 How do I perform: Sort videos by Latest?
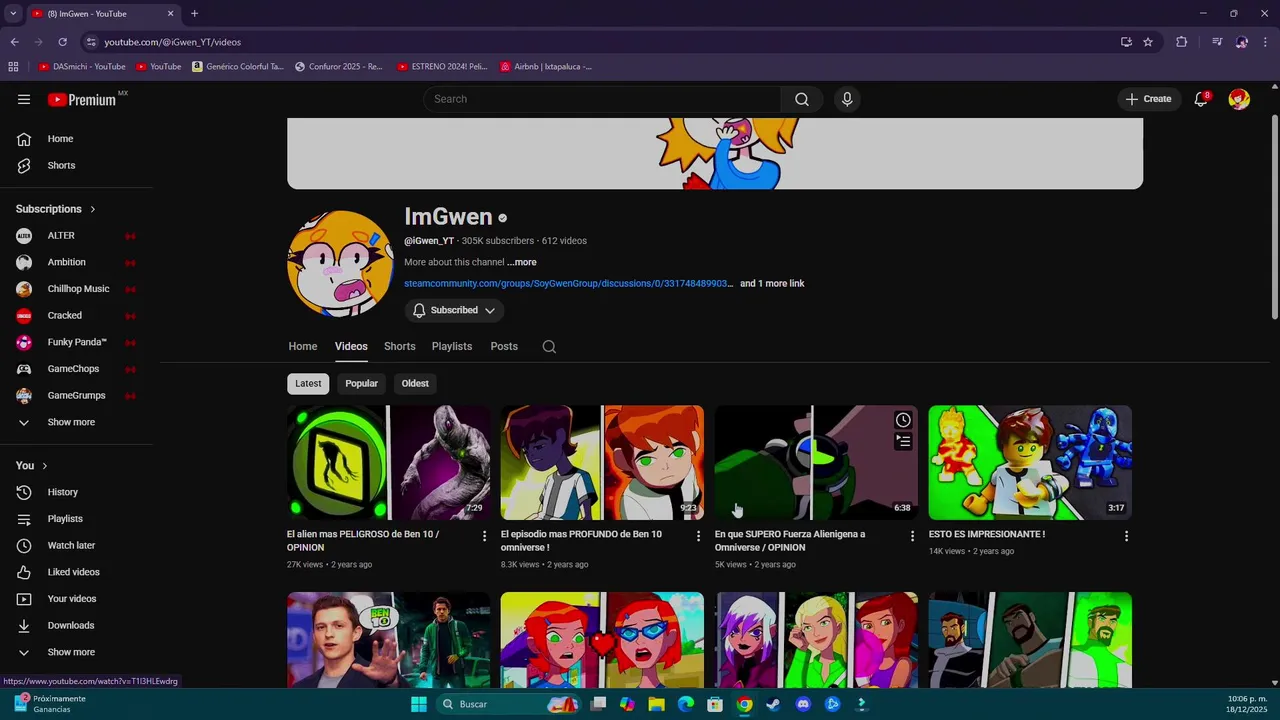(x=308, y=383)
